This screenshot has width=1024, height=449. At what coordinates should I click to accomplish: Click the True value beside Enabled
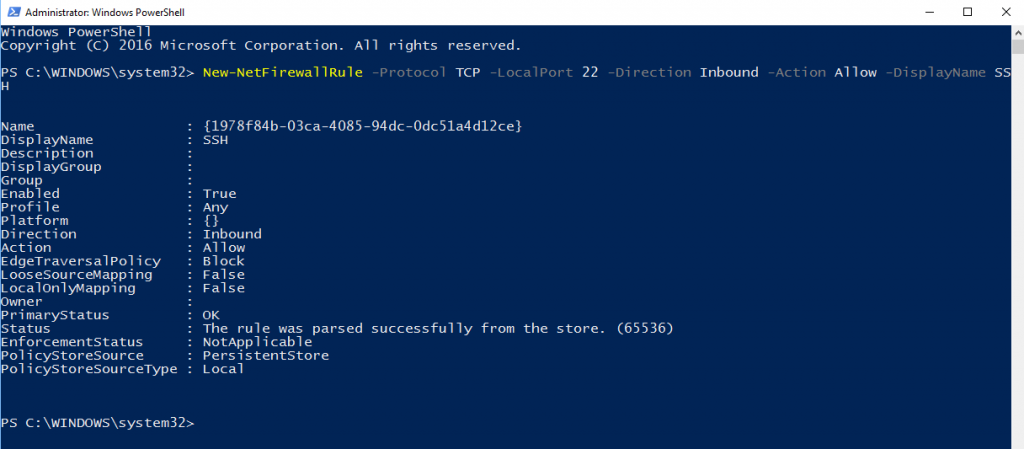click(219, 194)
